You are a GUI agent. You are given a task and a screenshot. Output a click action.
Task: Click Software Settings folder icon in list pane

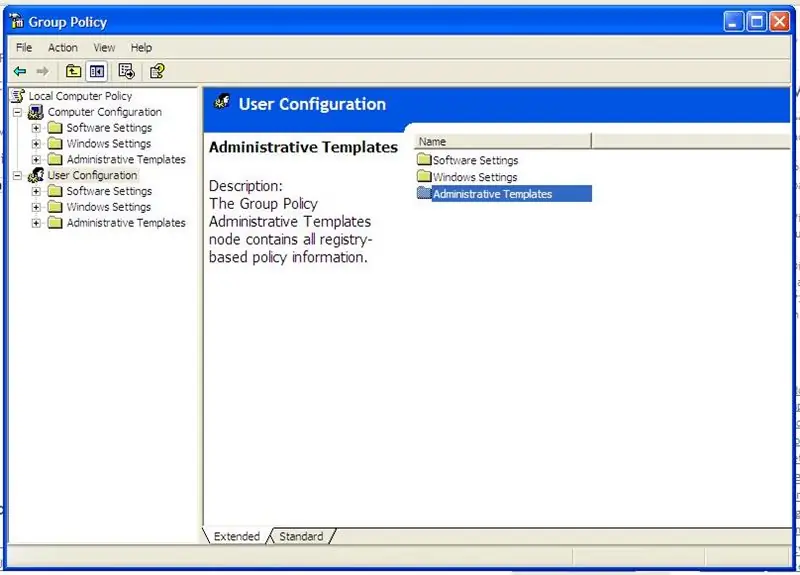click(x=423, y=159)
